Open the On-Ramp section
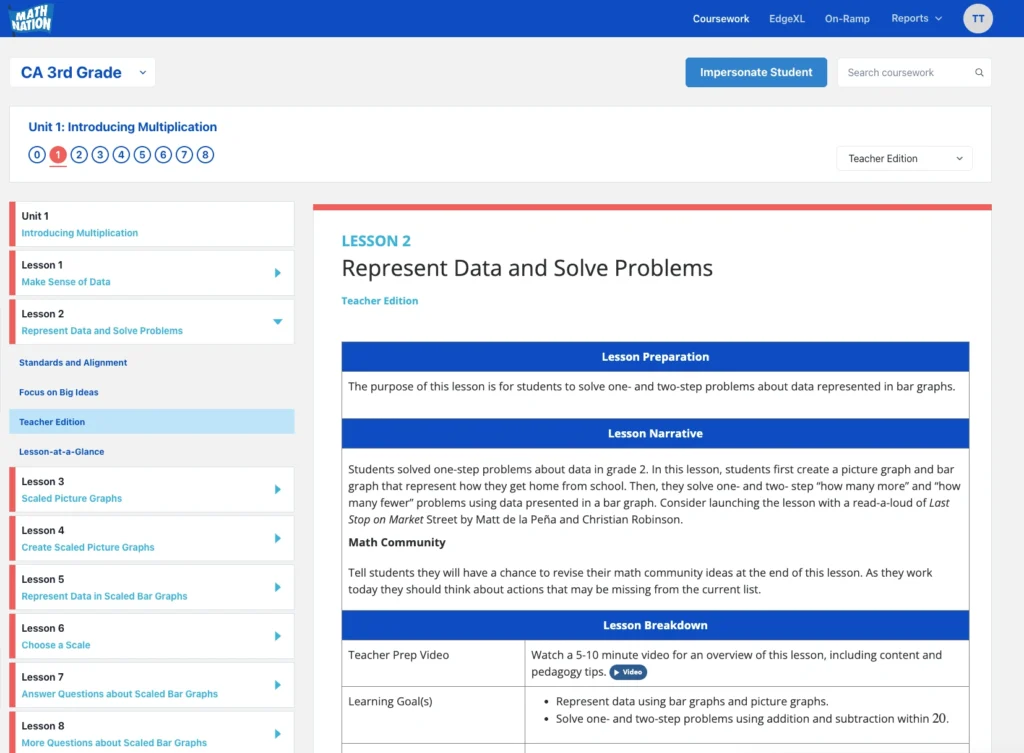 point(847,18)
